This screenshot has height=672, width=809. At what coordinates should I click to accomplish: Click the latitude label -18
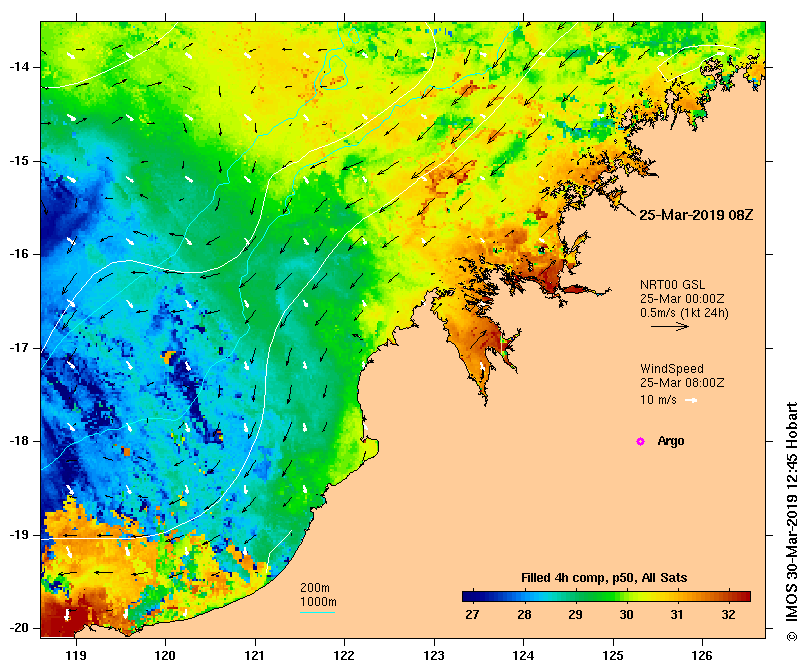pos(19,441)
